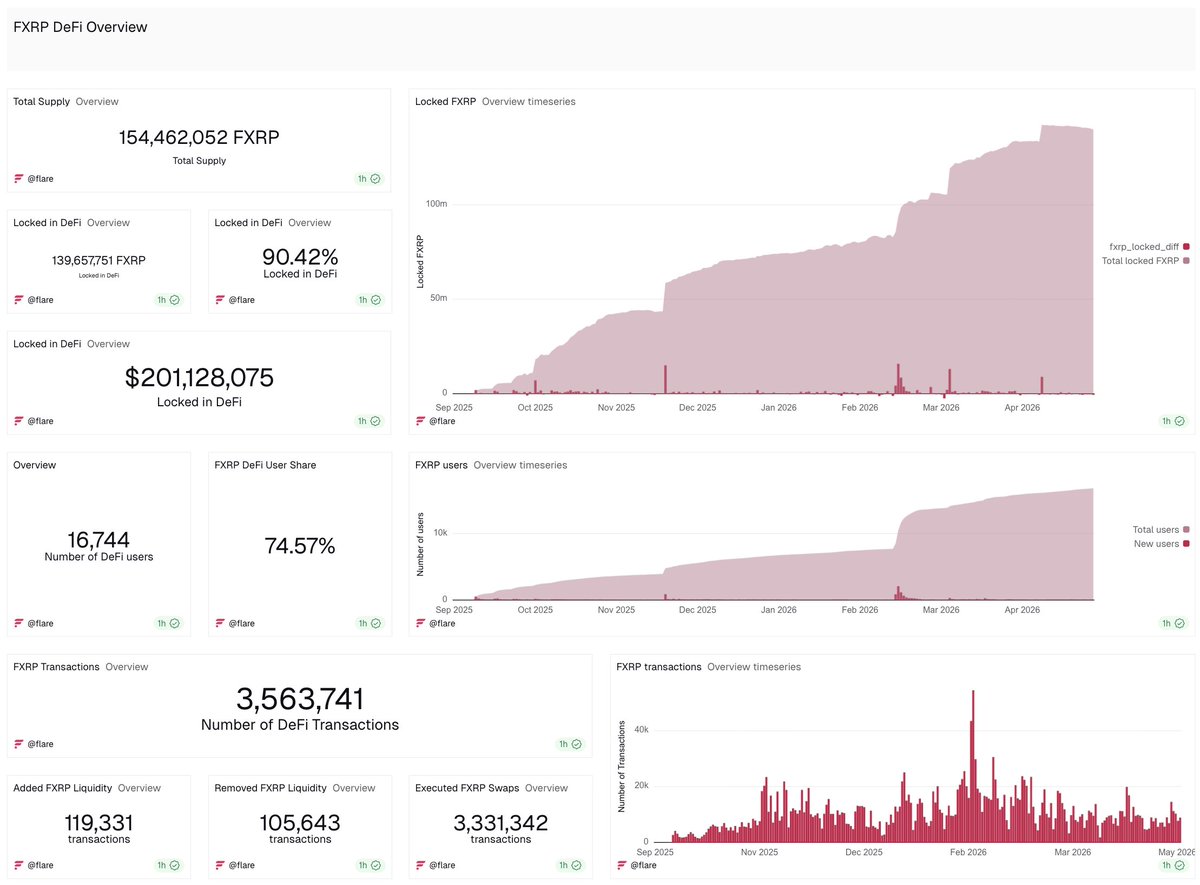Screen dimensions: 1200x885
Task: Click the Flare logo in Added FXRP Liquidity card
Action: (x=18, y=865)
